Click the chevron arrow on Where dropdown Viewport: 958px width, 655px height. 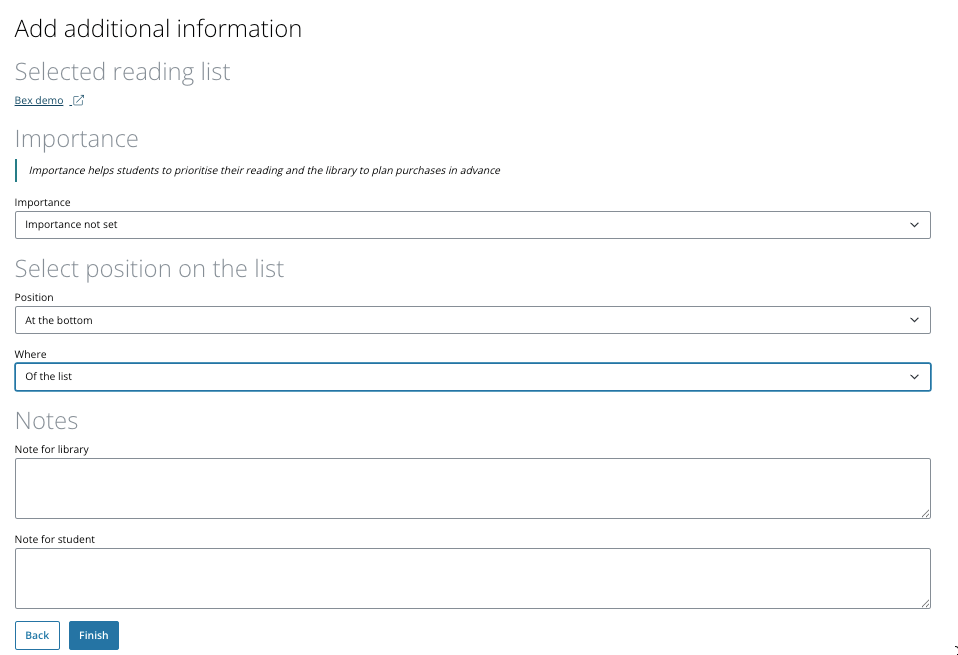tap(914, 376)
